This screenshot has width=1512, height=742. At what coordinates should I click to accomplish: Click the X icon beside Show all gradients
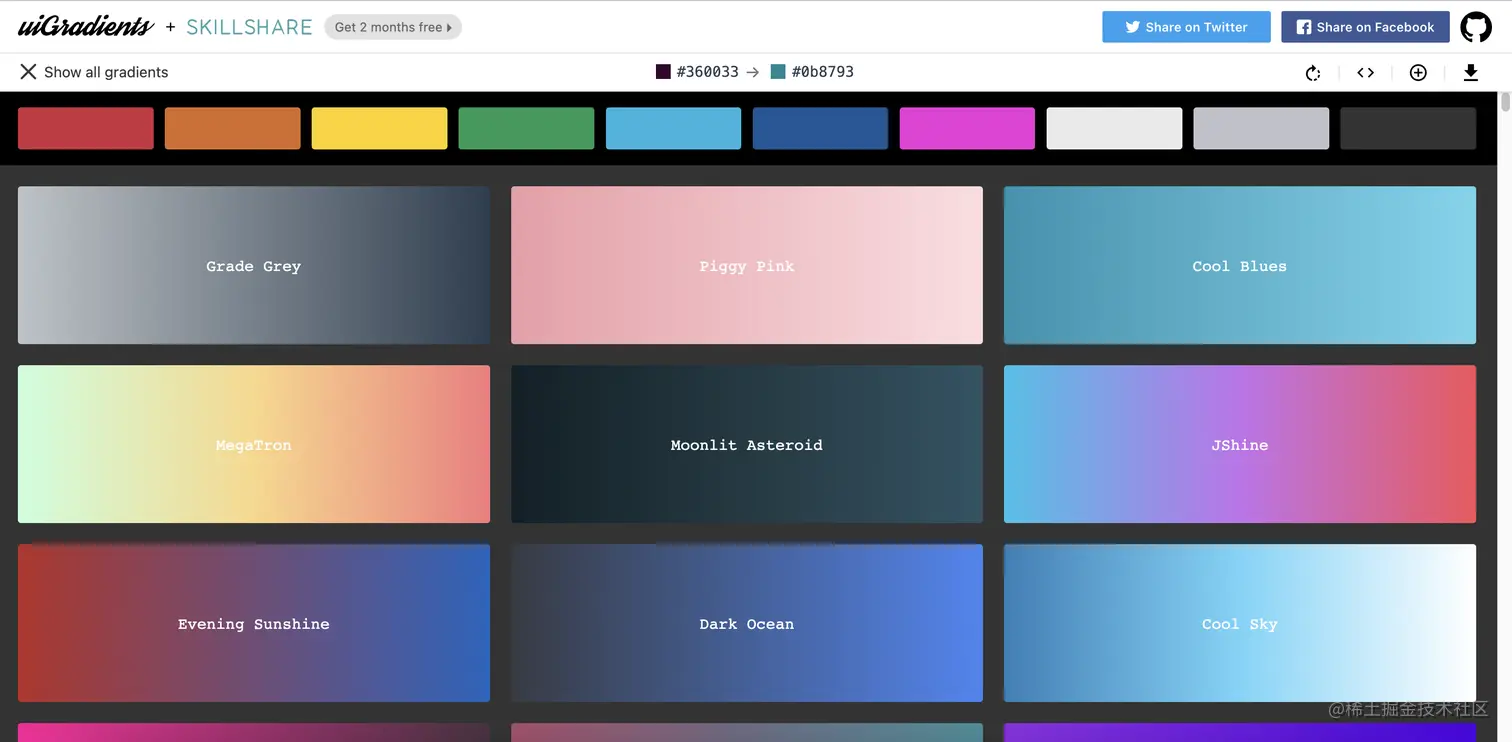pos(28,71)
